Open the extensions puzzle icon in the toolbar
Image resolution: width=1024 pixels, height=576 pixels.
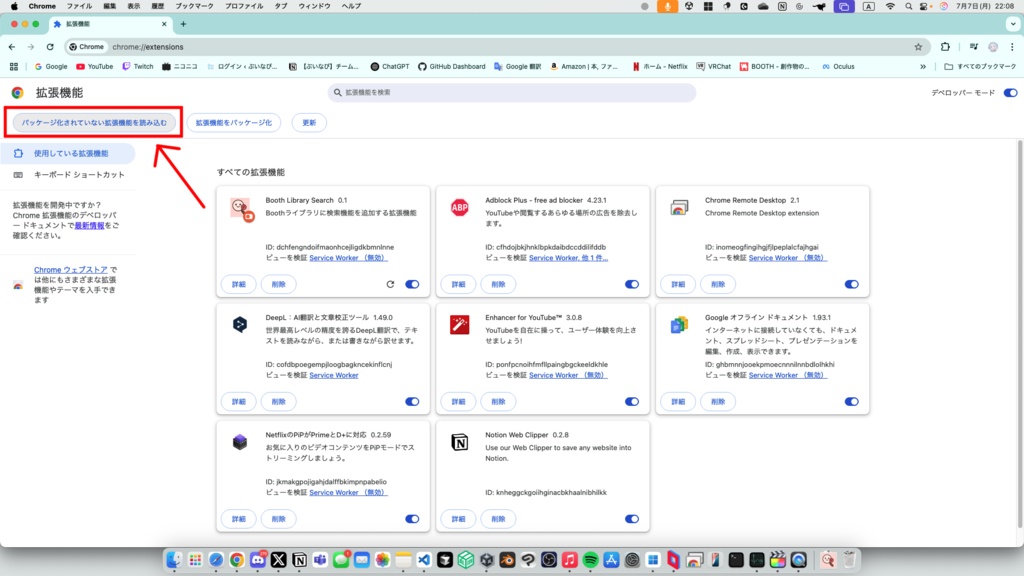click(946, 46)
